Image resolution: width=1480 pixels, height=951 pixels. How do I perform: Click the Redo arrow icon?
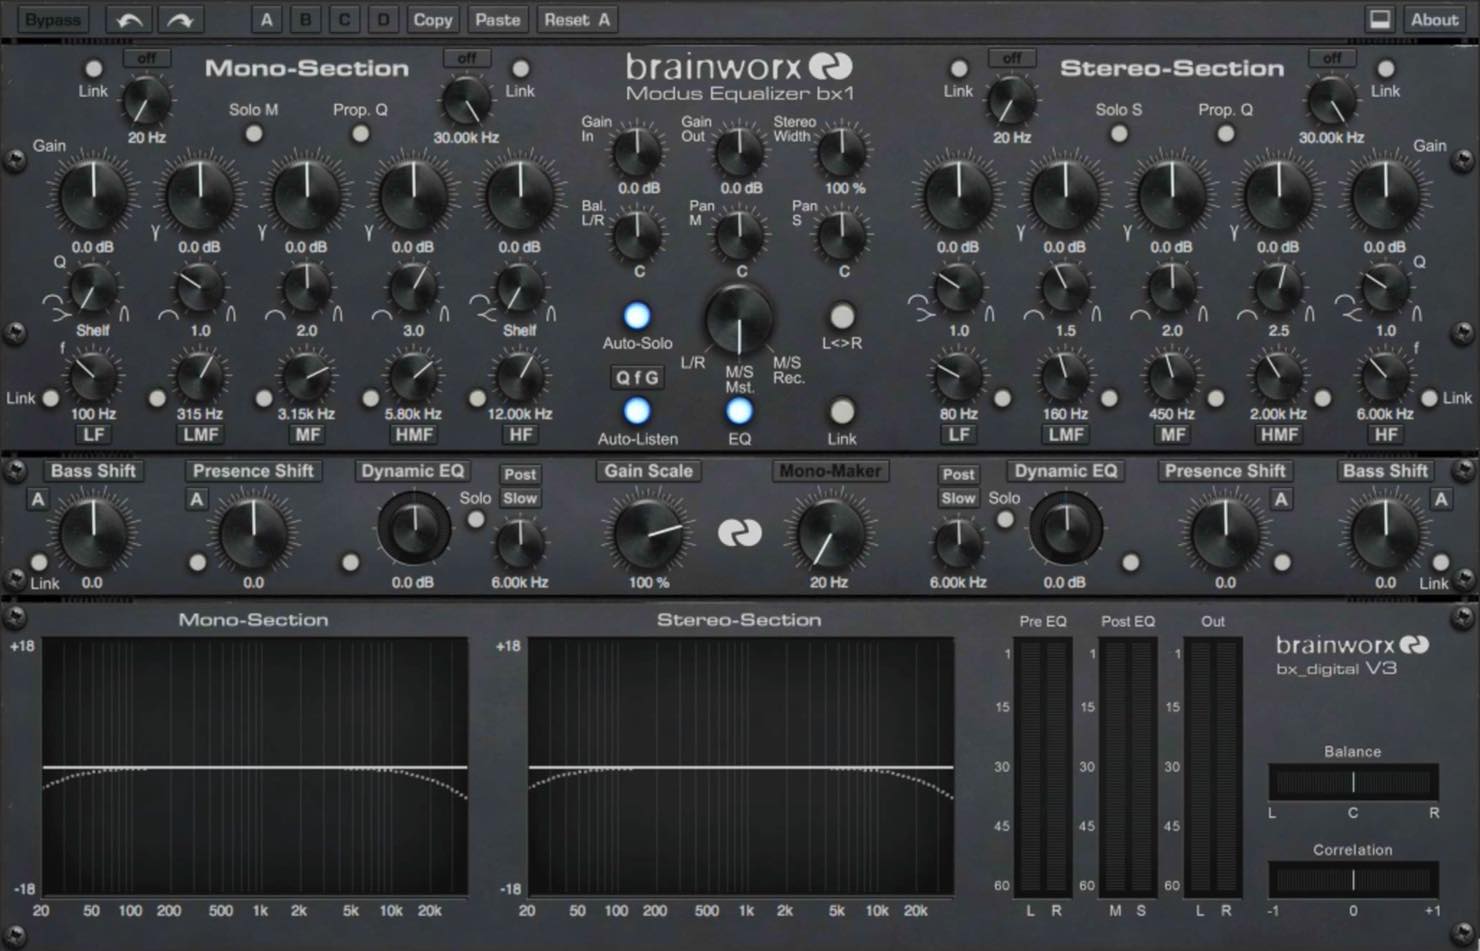[180, 19]
